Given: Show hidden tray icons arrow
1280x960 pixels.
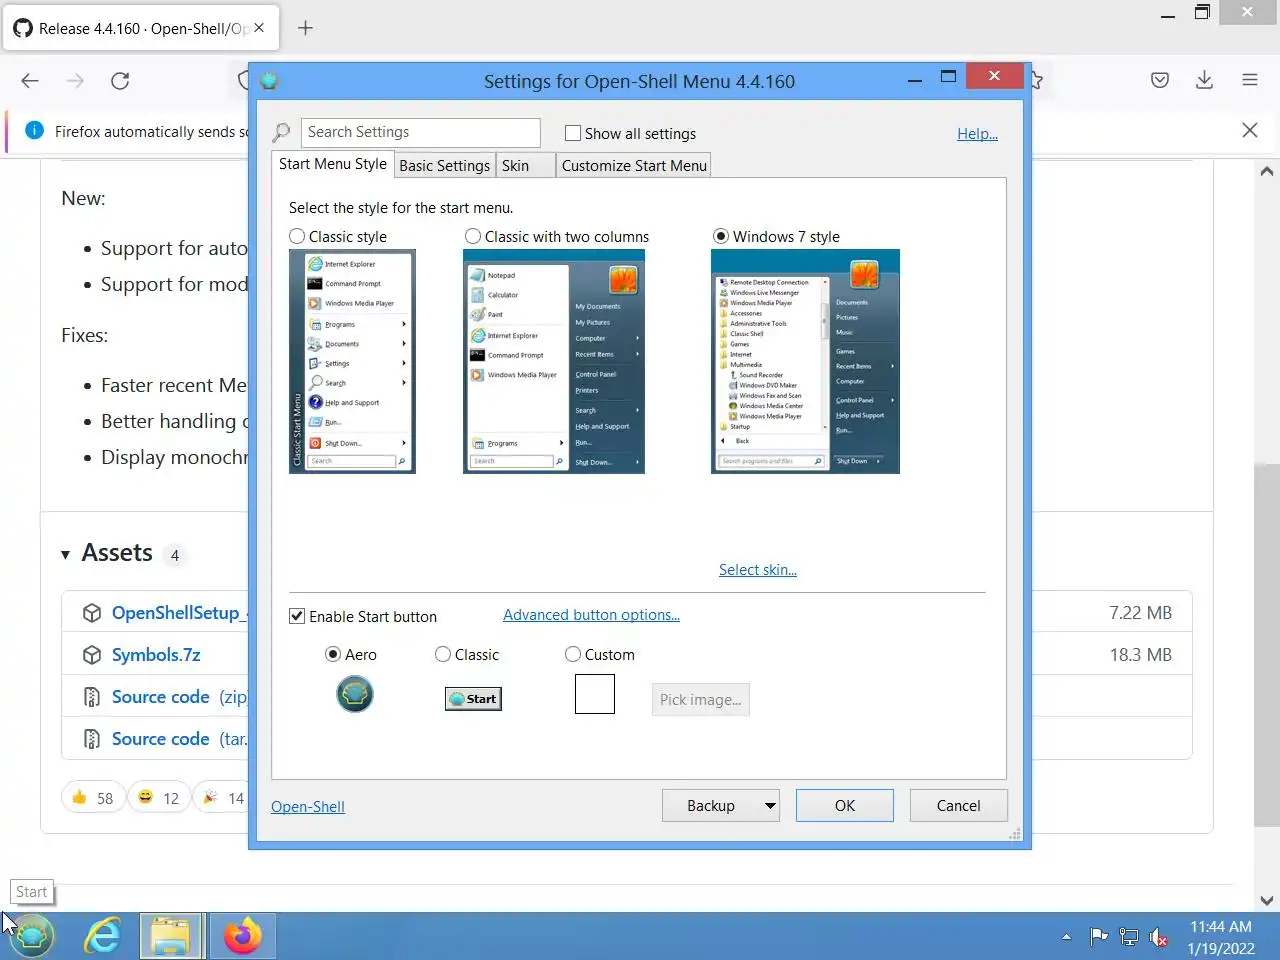Looking at the screenshot, I should click(1066, 937).
